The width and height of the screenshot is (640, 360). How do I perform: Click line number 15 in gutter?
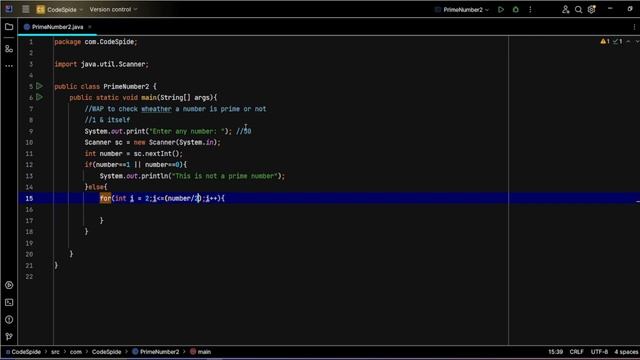(29, 198)
